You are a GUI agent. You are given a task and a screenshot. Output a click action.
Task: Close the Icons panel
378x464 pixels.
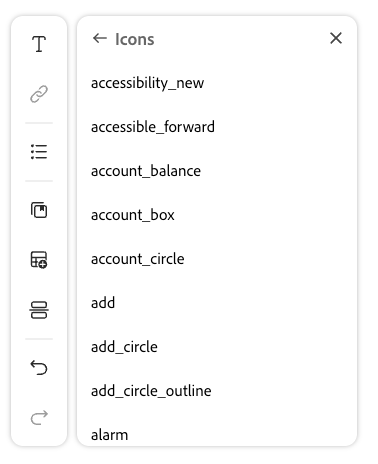(x=336, y=38)
